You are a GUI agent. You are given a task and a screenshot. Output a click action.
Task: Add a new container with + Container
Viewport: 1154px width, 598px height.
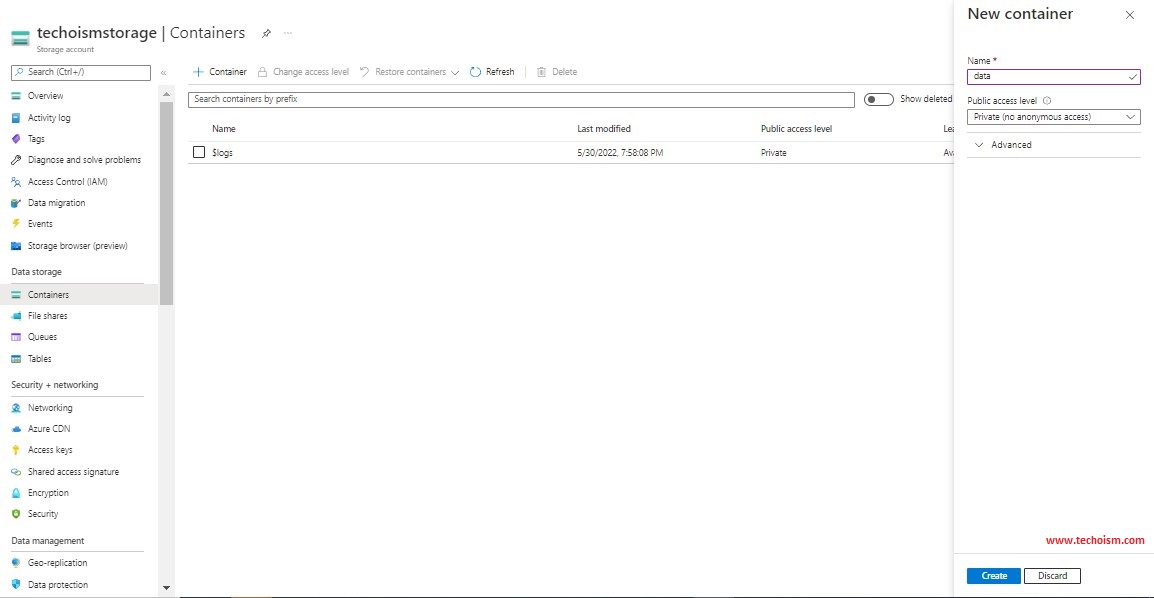point(219,72)
